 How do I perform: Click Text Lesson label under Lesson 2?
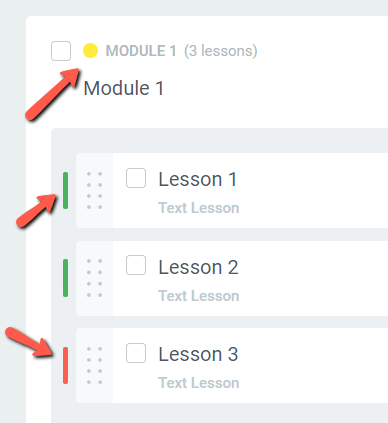tap(199, 296)
